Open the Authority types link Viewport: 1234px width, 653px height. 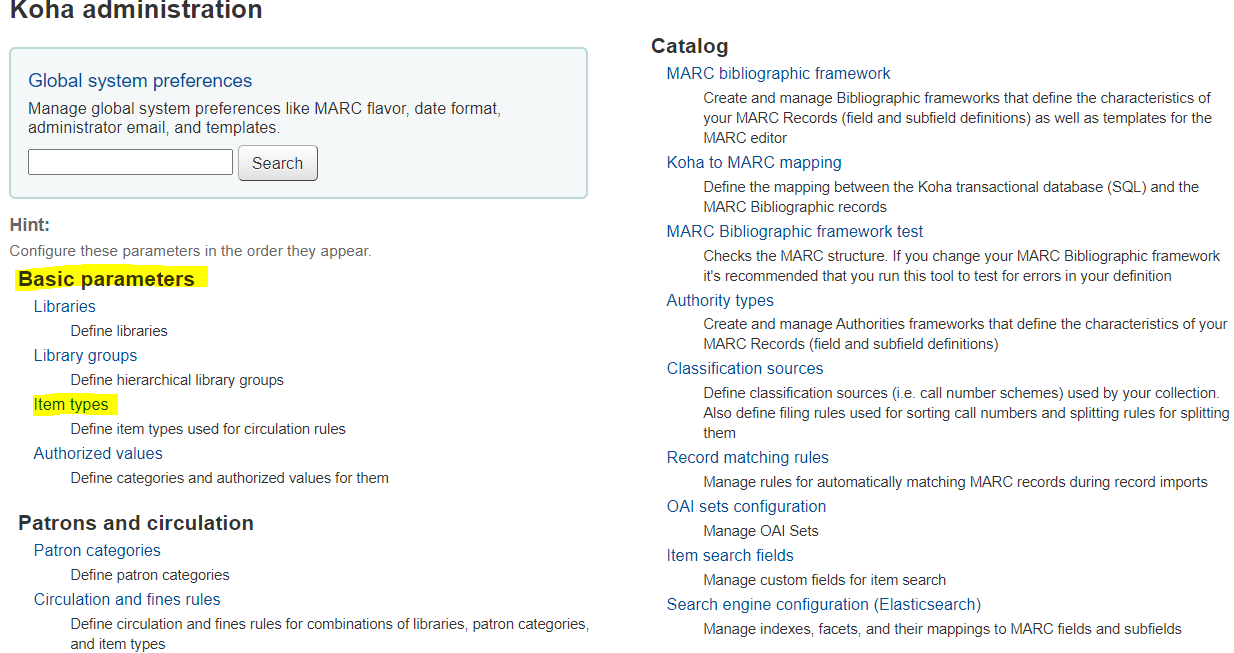[x=720, y=300]
